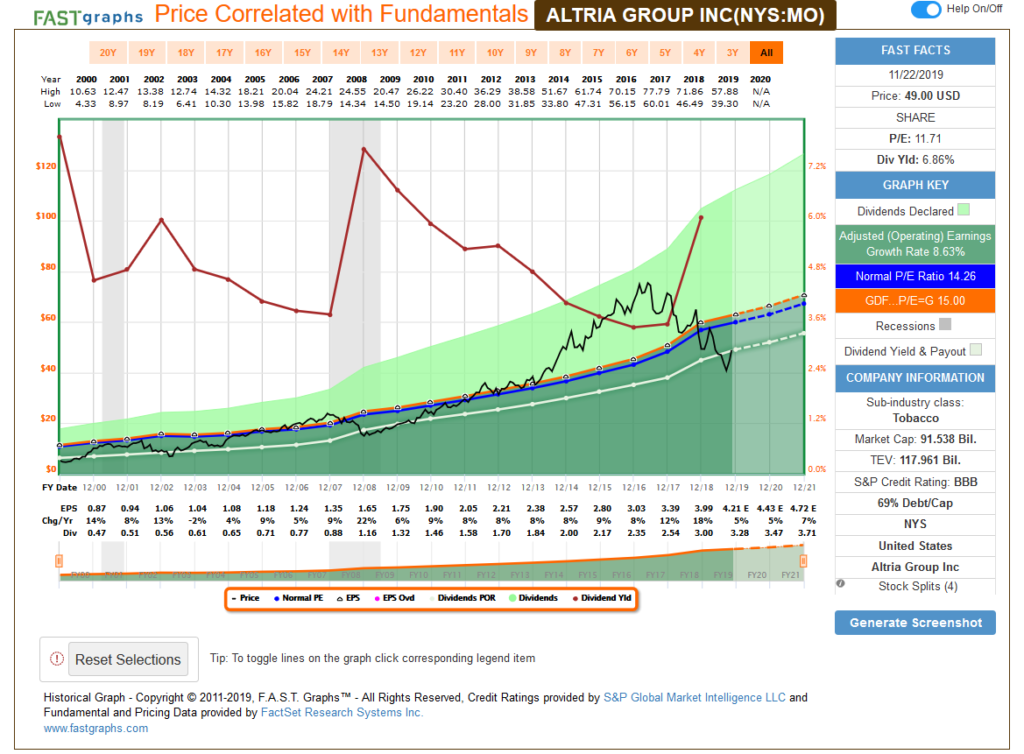
Task: Click the left range slider handle
Action: point(59,561)
